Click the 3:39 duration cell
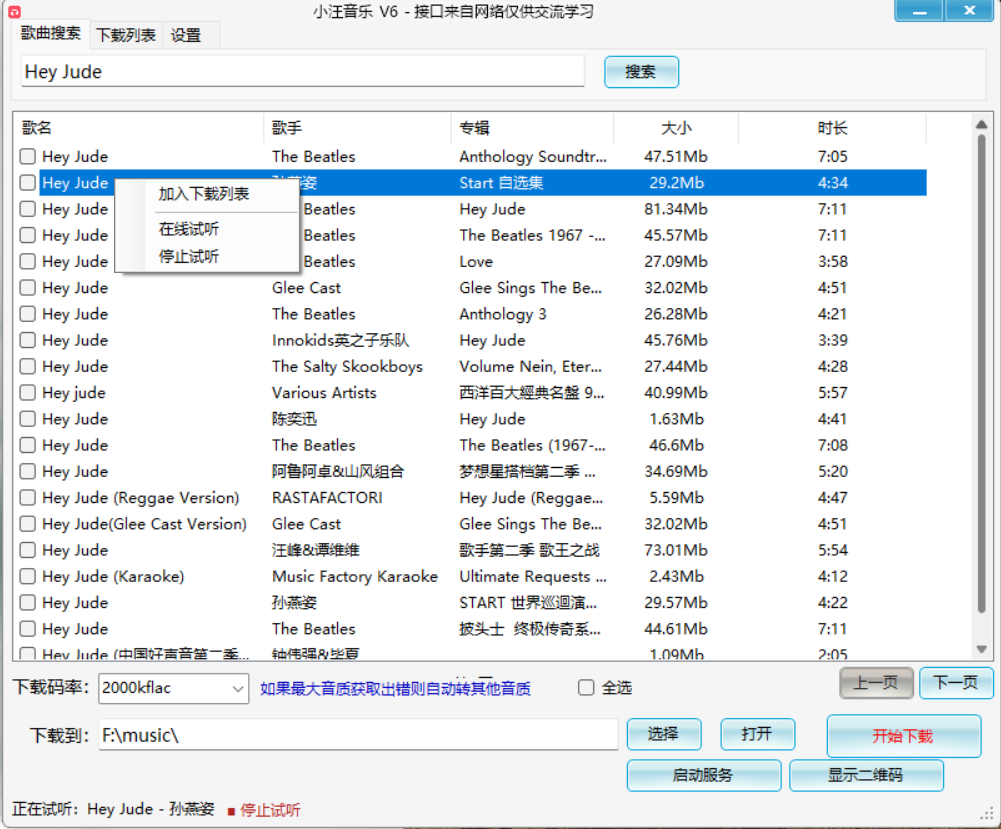The image size is (1001, 829). pos(832,340)
